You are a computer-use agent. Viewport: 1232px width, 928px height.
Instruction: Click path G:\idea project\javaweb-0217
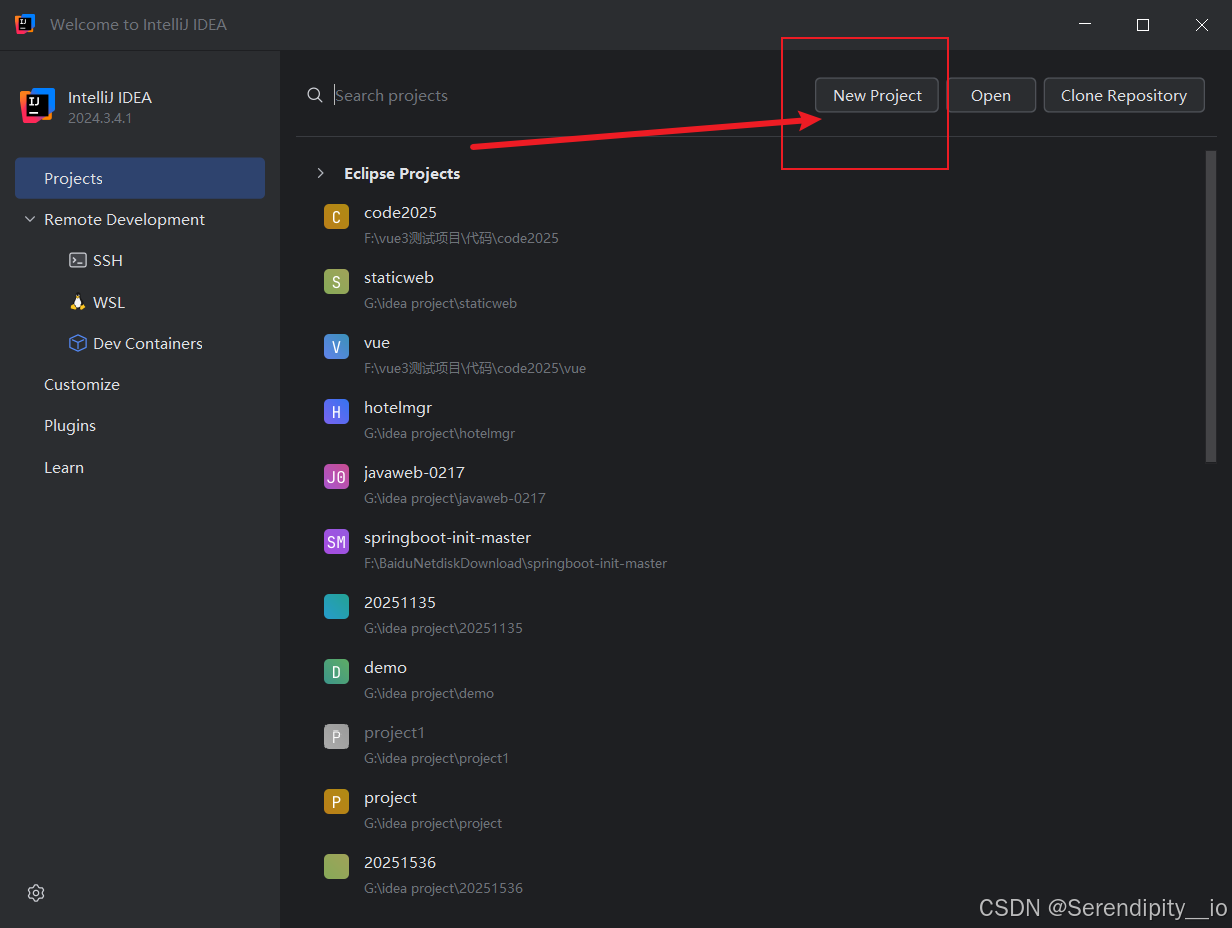[454, 498]
